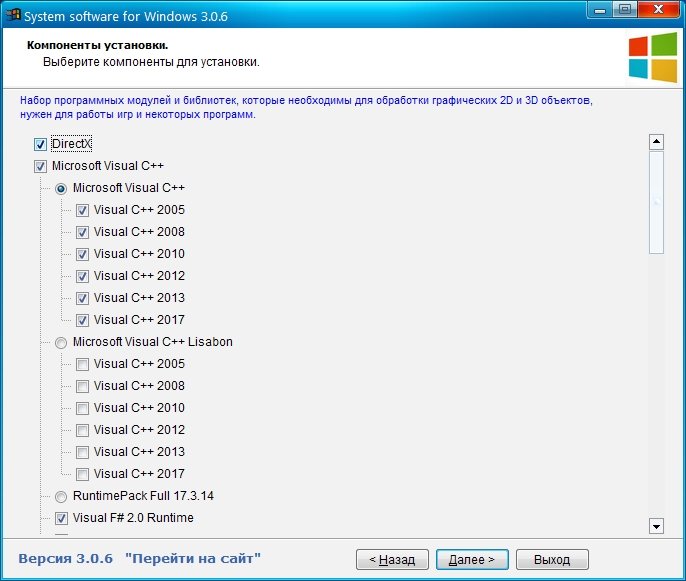Image resolution: width=686 pixels, height=581 pixels.
Task: Maximize the installer window
Action: pyautogui.click(x=625, y=9)
